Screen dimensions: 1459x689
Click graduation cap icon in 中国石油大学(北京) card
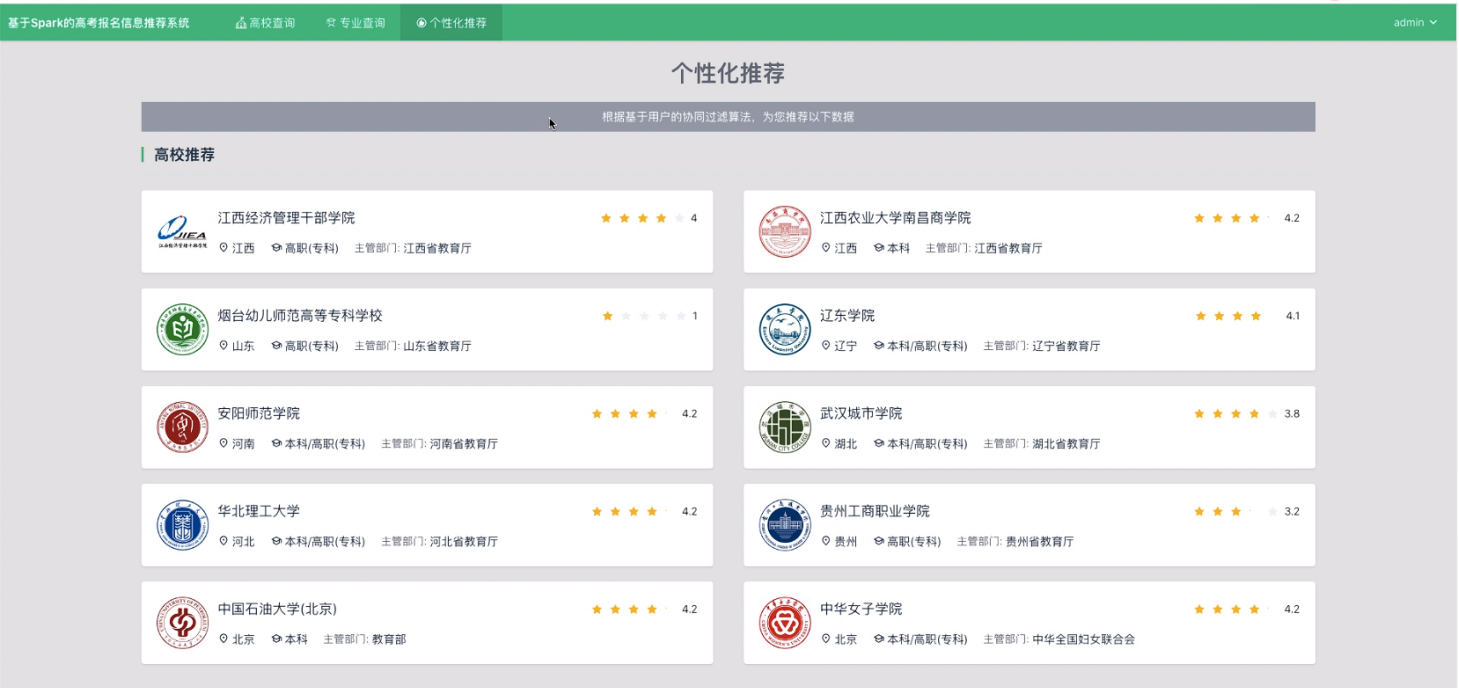tap(276, 640)
